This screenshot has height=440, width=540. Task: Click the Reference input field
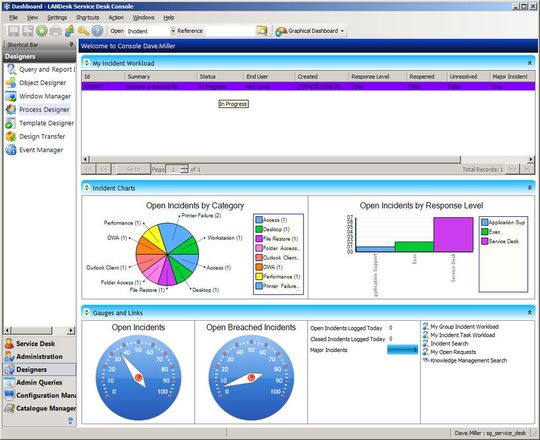230,31
